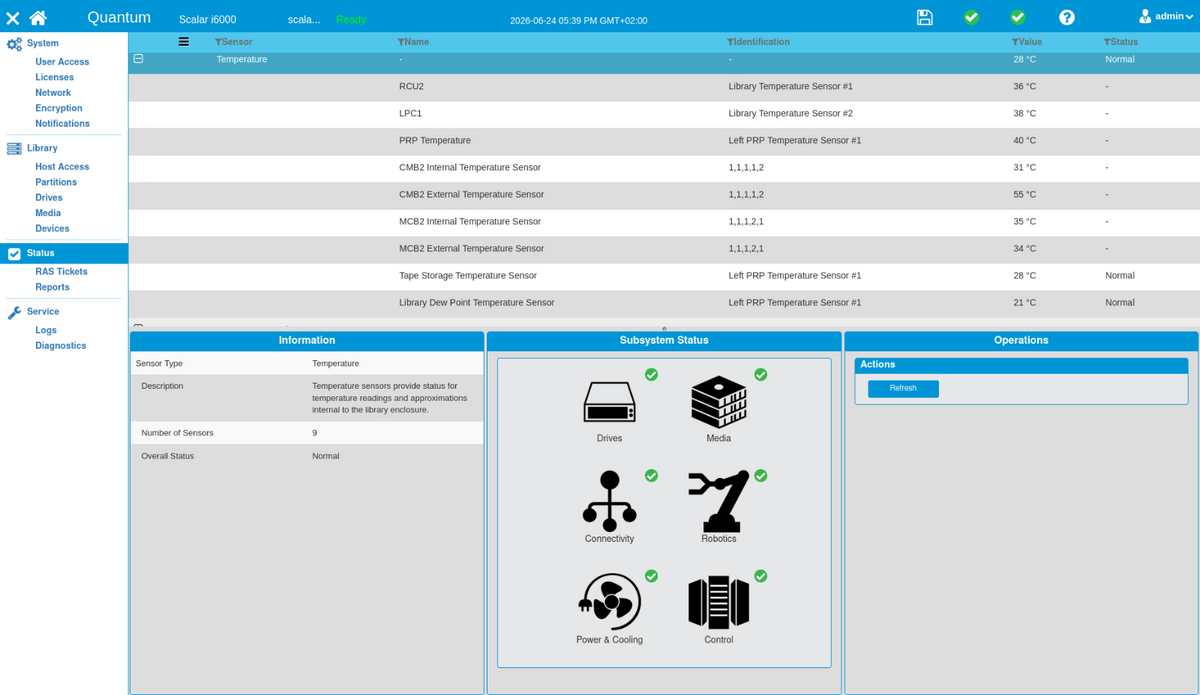Select Library Dew Point Temperature Sensor row
The height and width of the screenshot is (695, 1200).
[x=664, y=303]
